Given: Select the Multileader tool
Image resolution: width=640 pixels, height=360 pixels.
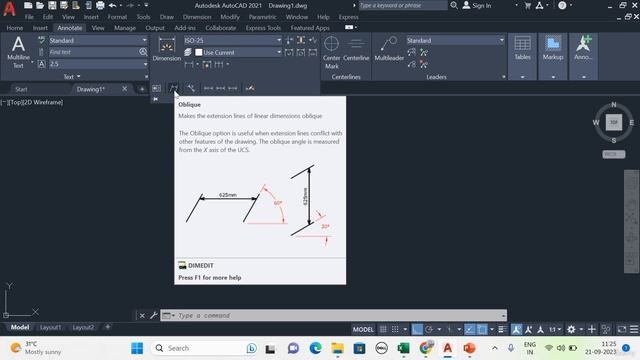Looking at the screenshot, I should [x=389, y=49].
